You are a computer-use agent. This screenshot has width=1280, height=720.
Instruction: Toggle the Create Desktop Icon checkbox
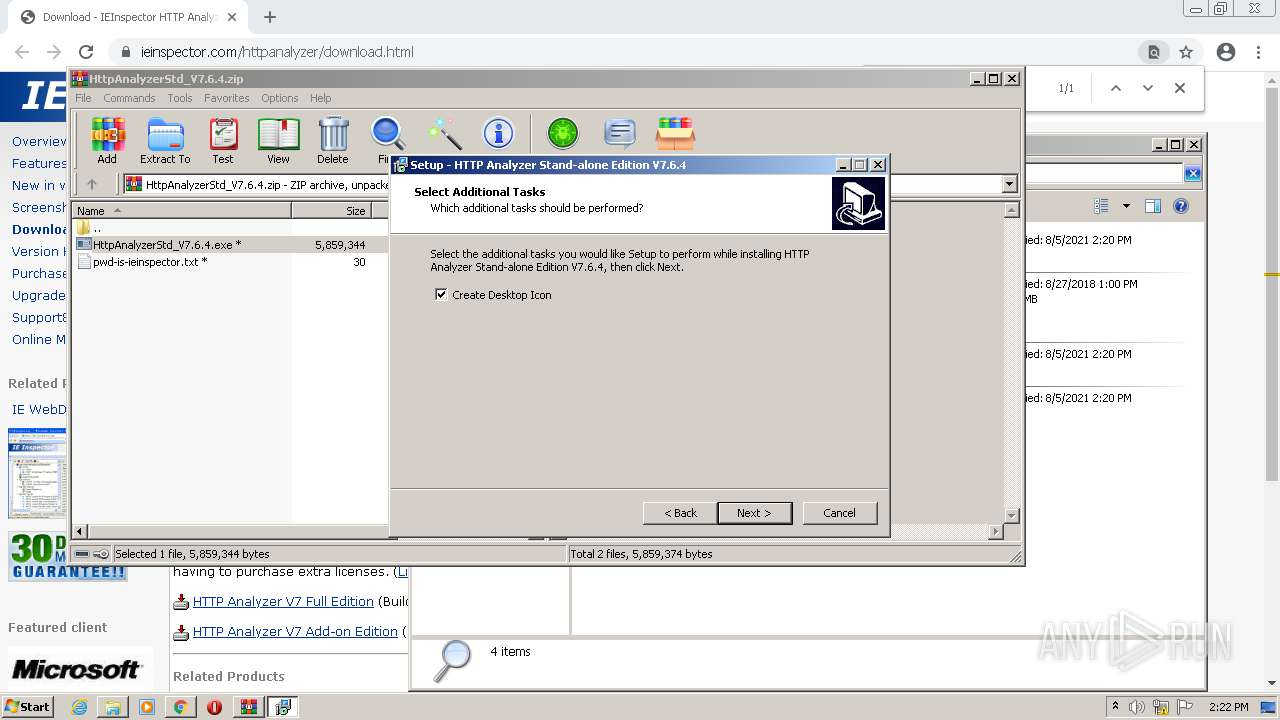441,295
